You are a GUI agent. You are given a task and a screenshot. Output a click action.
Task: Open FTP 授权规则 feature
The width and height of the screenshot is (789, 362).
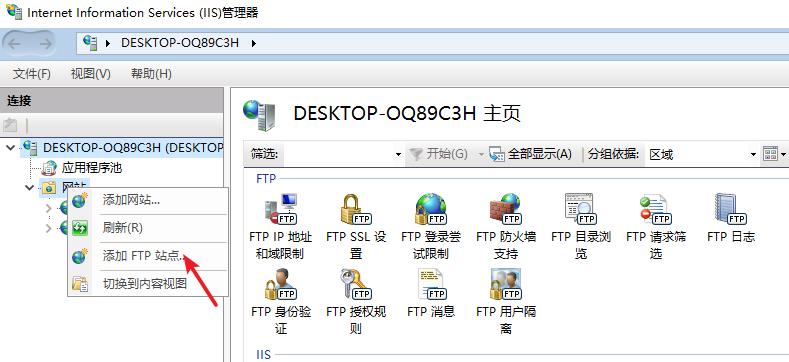356,302
